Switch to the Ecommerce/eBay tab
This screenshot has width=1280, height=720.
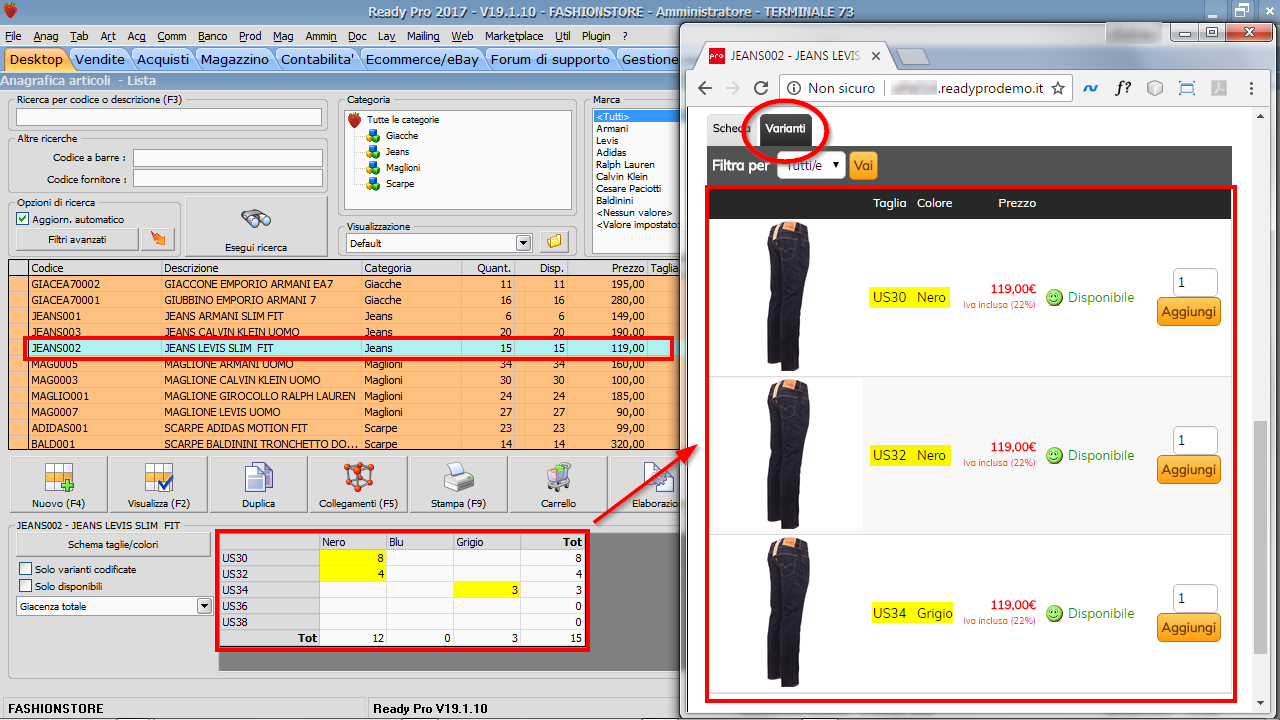coord(422,59)
